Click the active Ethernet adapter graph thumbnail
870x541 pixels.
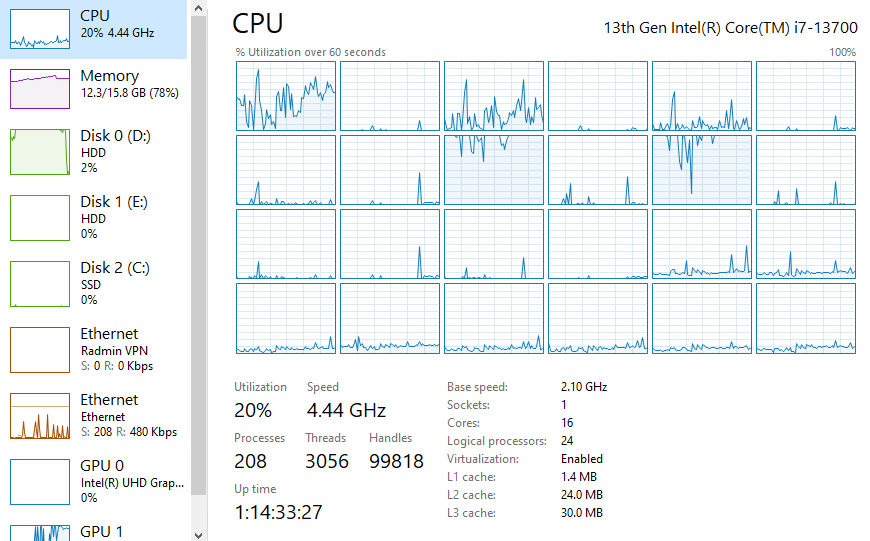click(40, 415)
